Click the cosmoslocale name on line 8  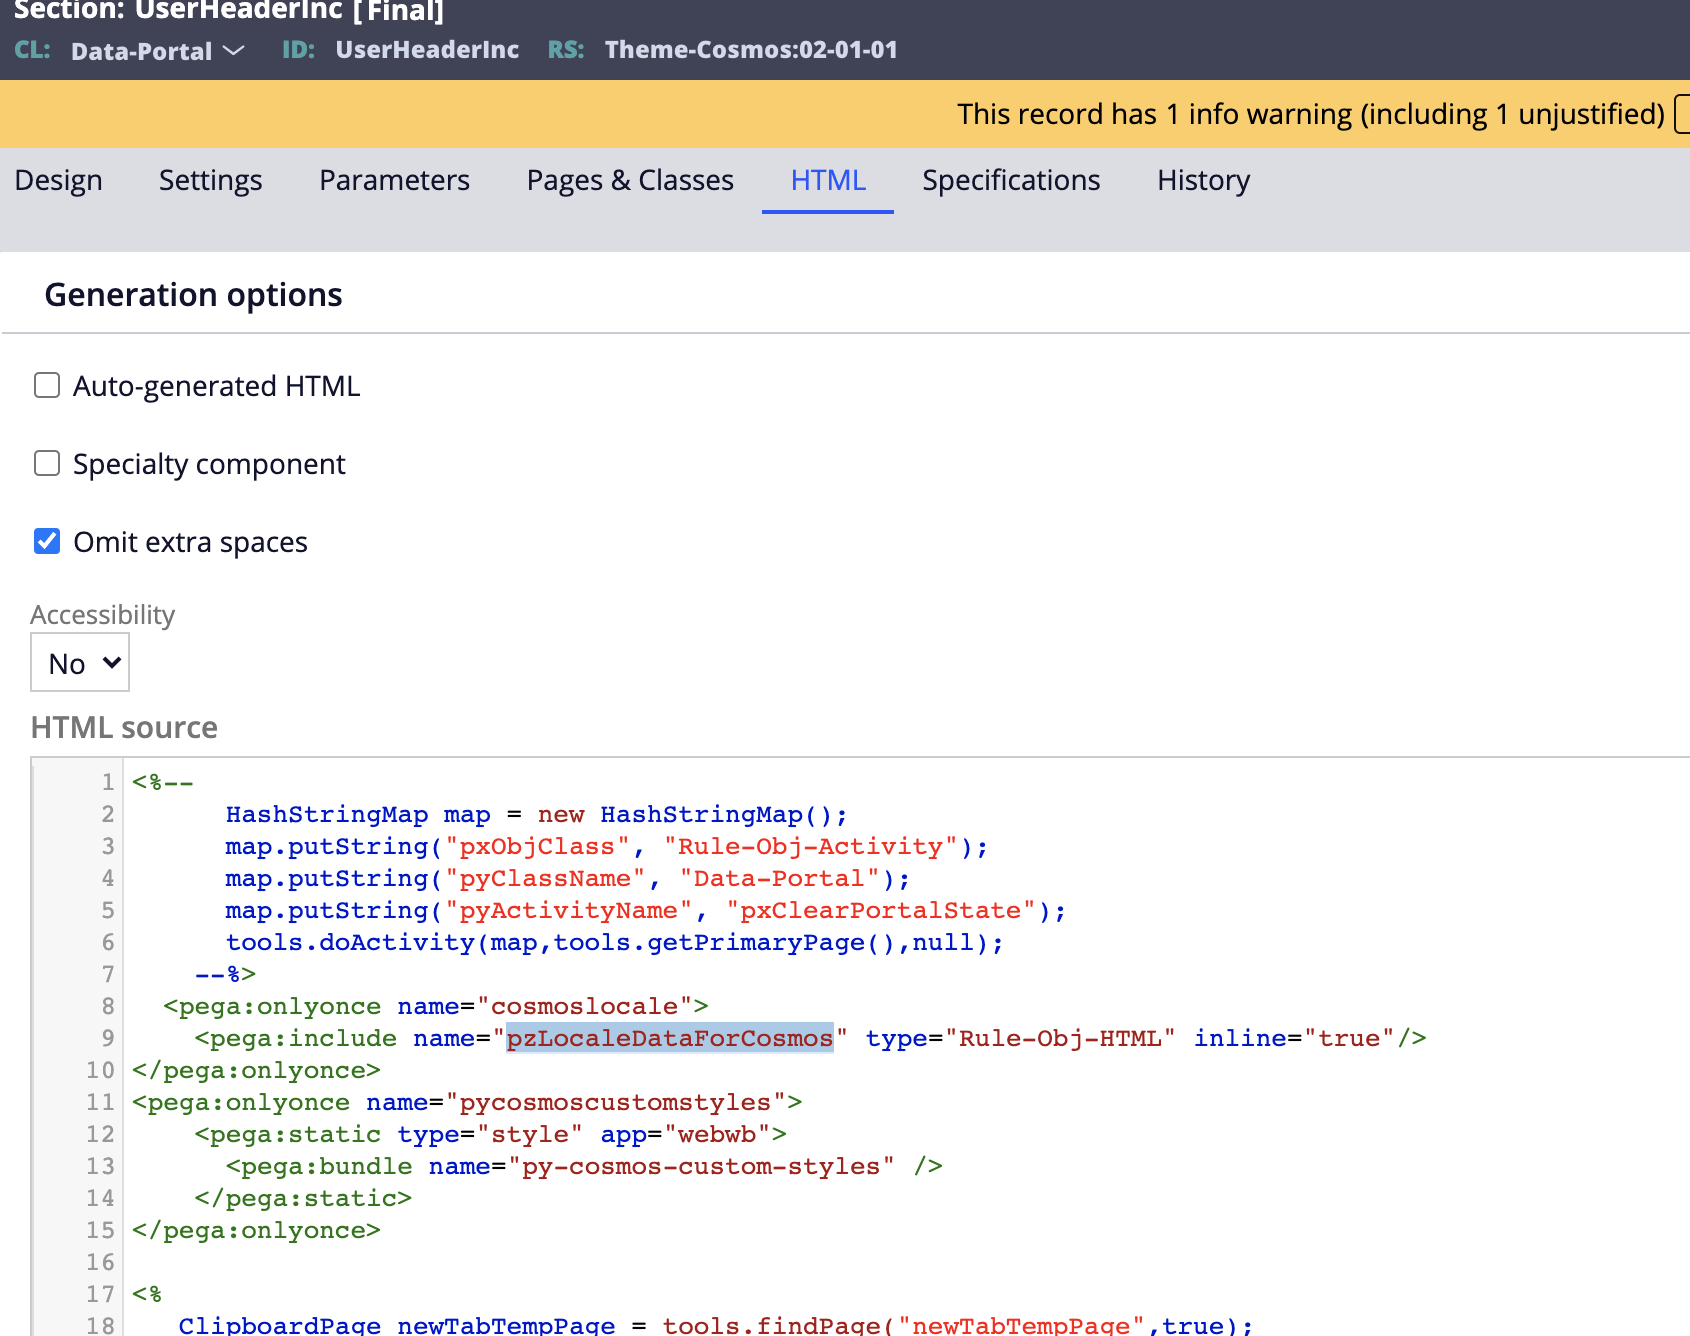coord(584,1006)
